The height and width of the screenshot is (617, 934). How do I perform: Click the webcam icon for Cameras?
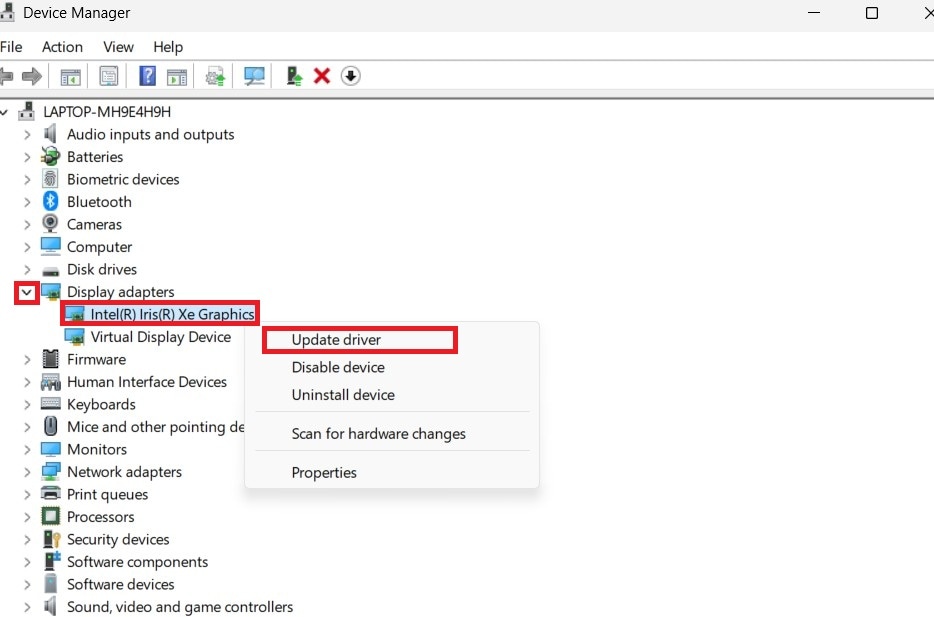pyautogui.click(x=51, y=223)
